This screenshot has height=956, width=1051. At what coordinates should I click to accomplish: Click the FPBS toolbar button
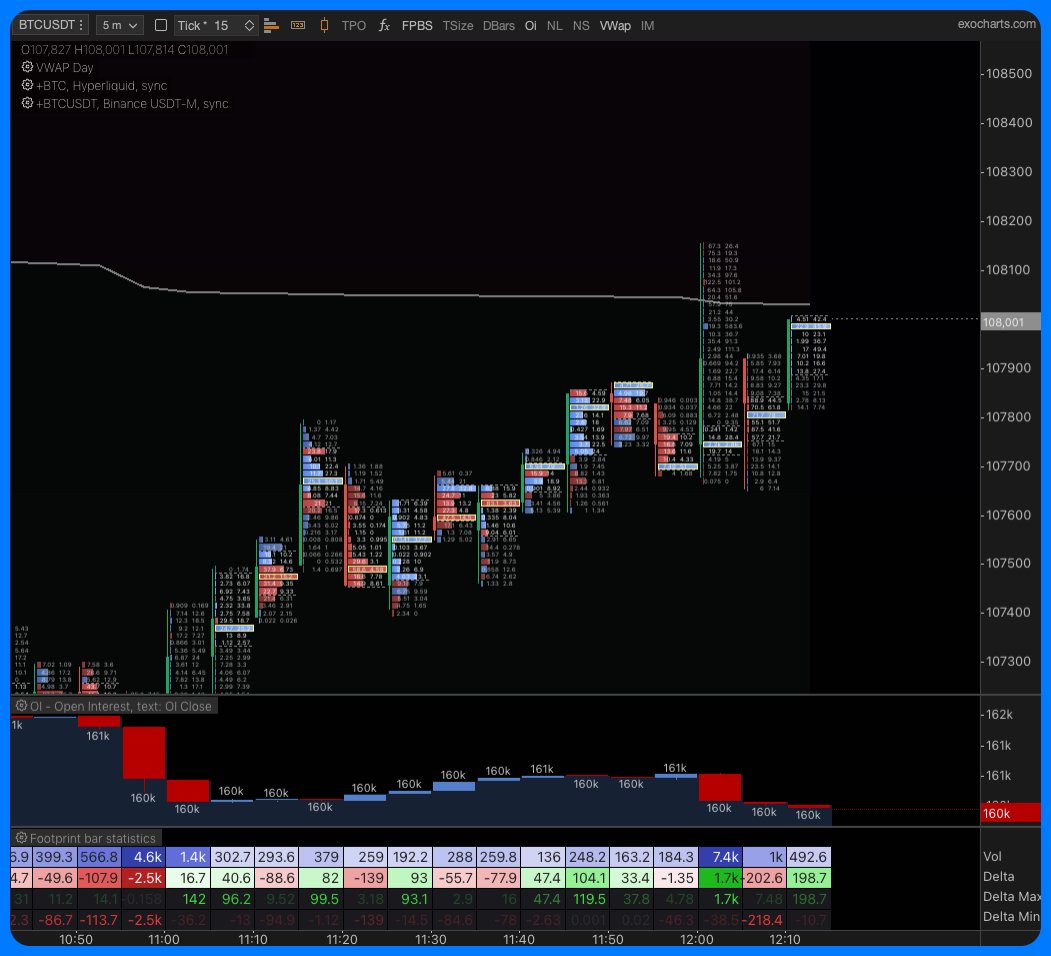pos(417,26)
